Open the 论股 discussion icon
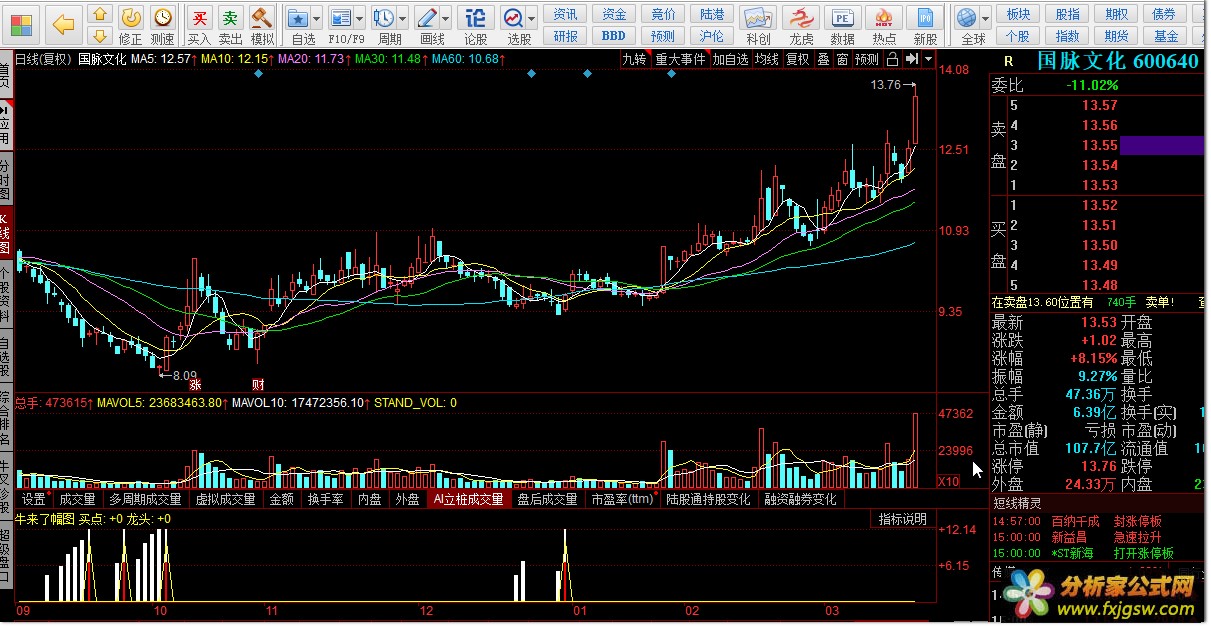Screen dimensions: 1211x626 (x=476, y=18)
